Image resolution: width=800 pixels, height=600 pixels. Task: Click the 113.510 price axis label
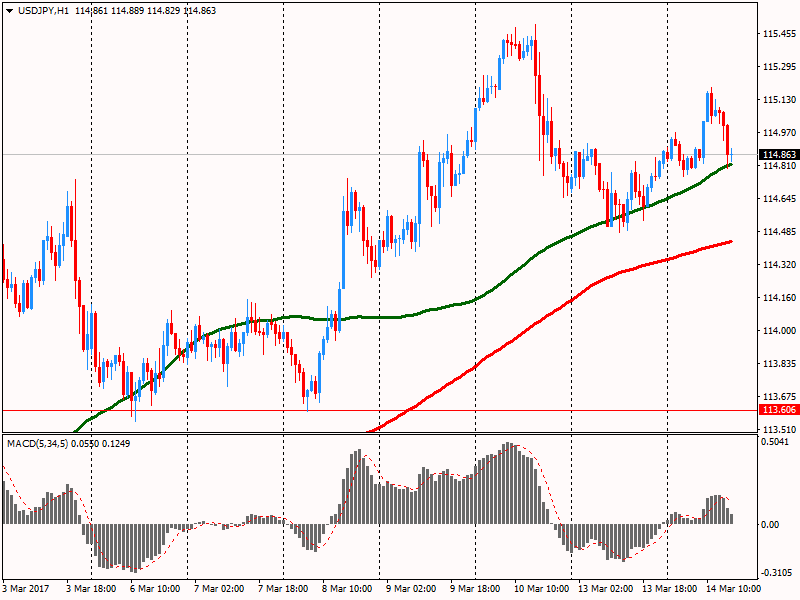(x=779, y=429)
